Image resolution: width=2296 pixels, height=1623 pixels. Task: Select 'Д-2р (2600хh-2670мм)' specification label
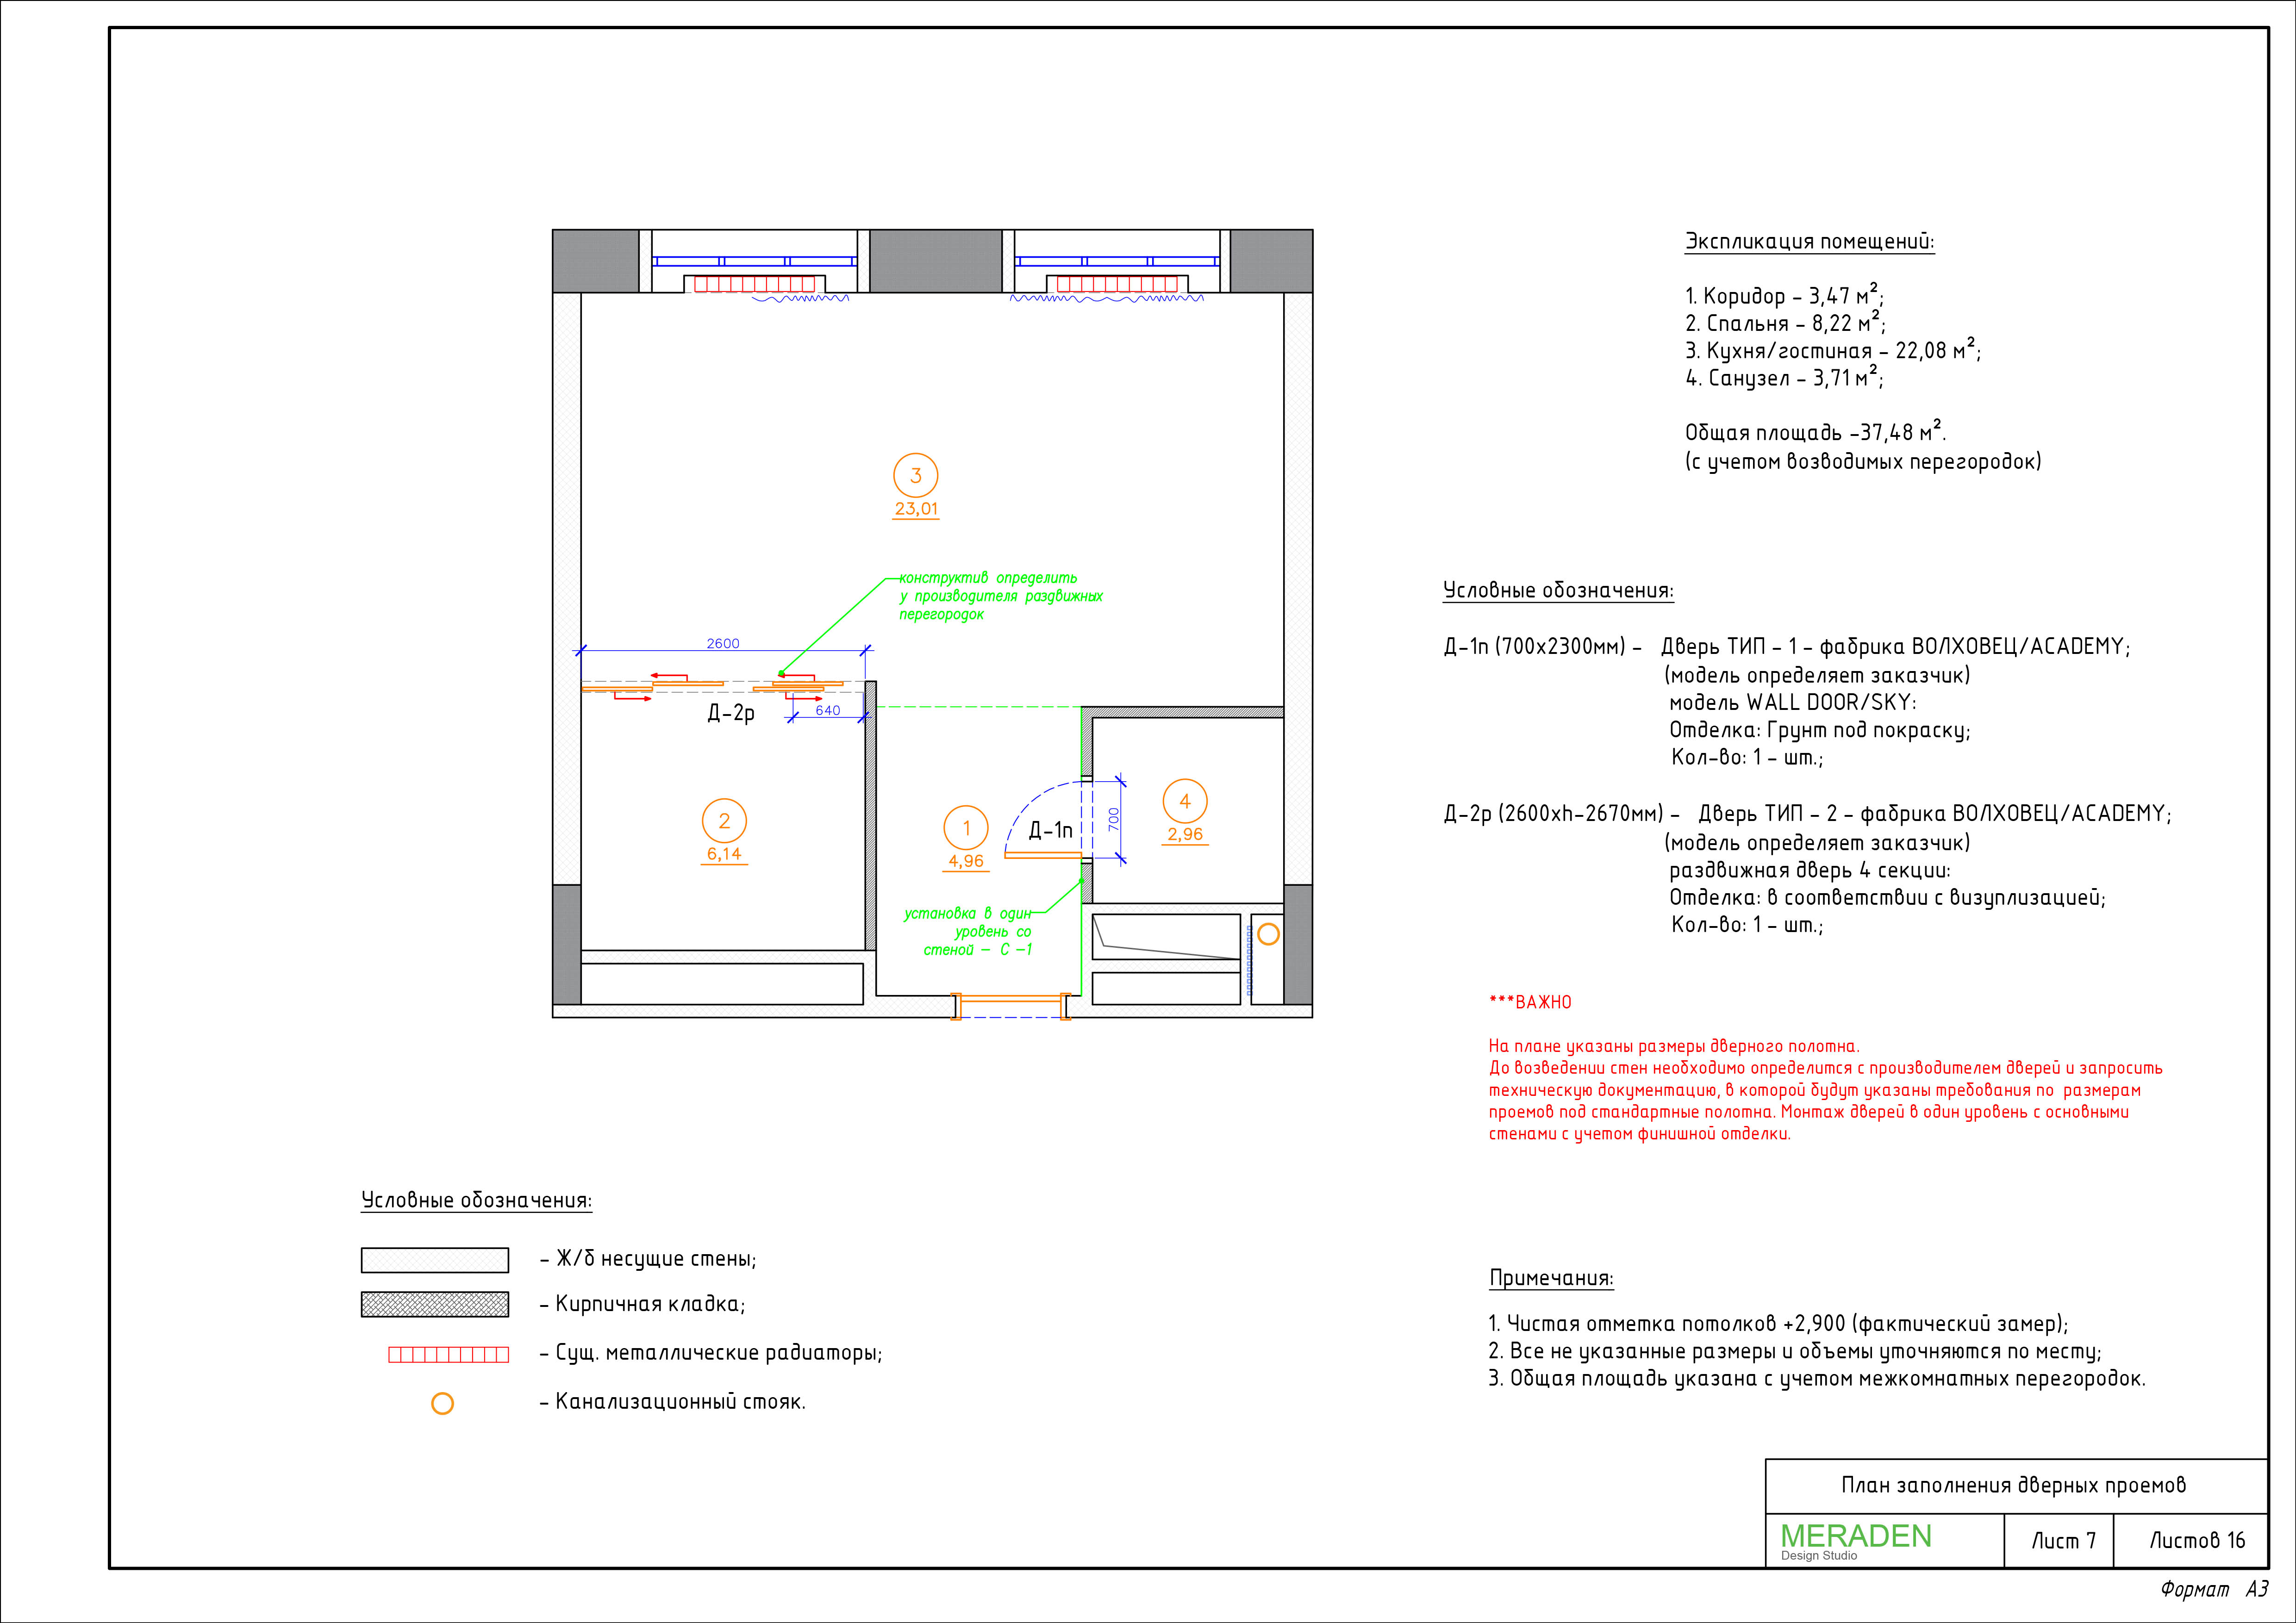pyautogui.click(x=1554, y=813)
